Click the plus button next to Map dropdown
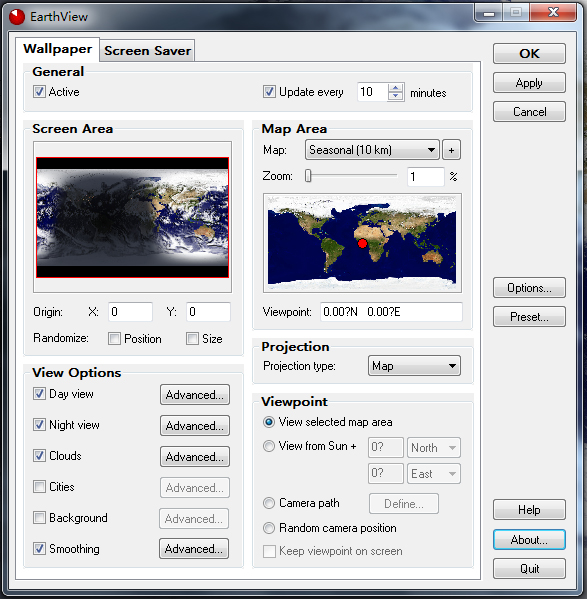The height and width of the screenshot is (599, 587). tap(451, 150)
